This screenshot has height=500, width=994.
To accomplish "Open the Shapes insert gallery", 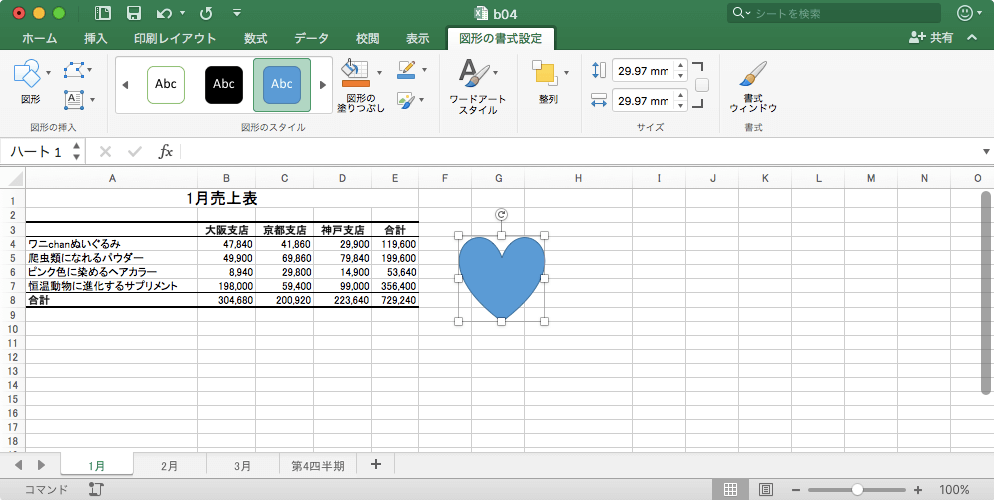I will (x=27, y=74).
